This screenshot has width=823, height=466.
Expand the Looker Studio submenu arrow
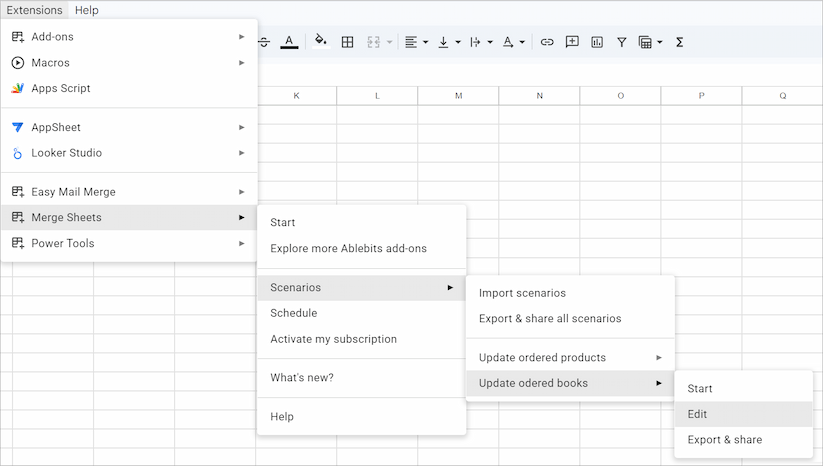pyautogui.click(x=241, y=153)
